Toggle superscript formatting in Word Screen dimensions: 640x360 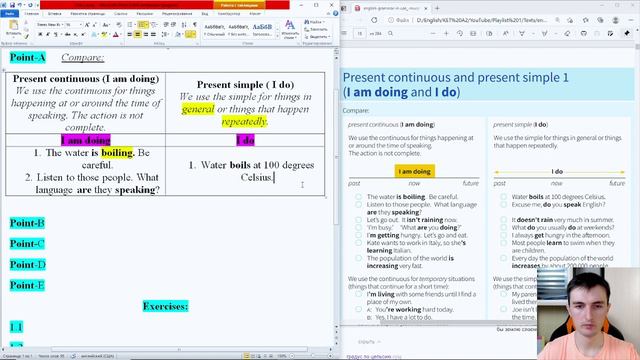click(x=83, y=35)
